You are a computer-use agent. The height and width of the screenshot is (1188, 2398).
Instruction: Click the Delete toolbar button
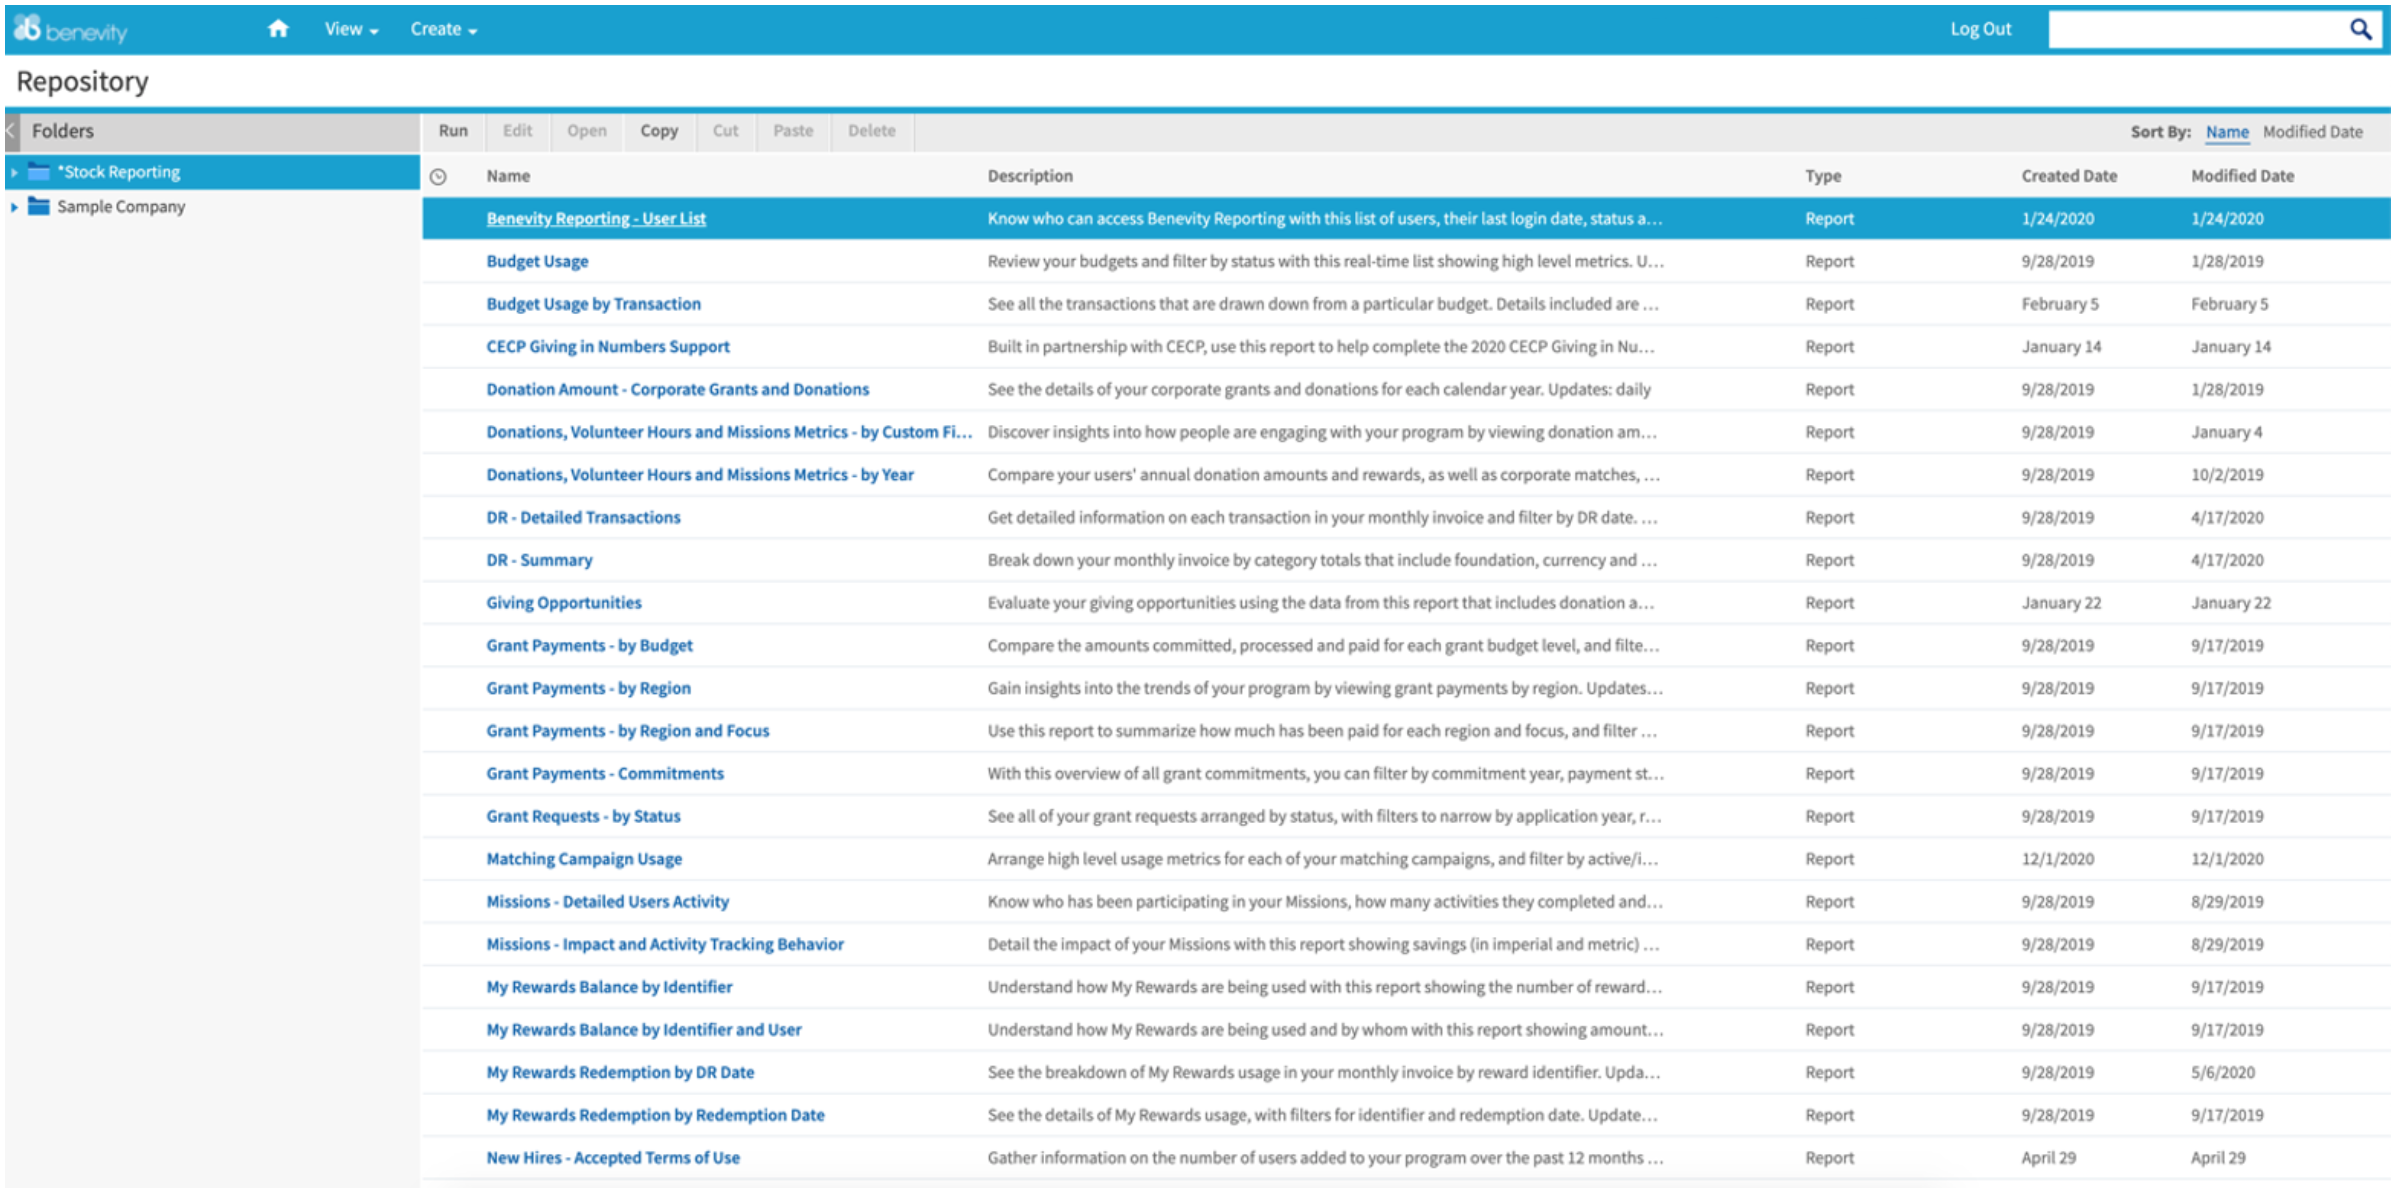(871, 130)
